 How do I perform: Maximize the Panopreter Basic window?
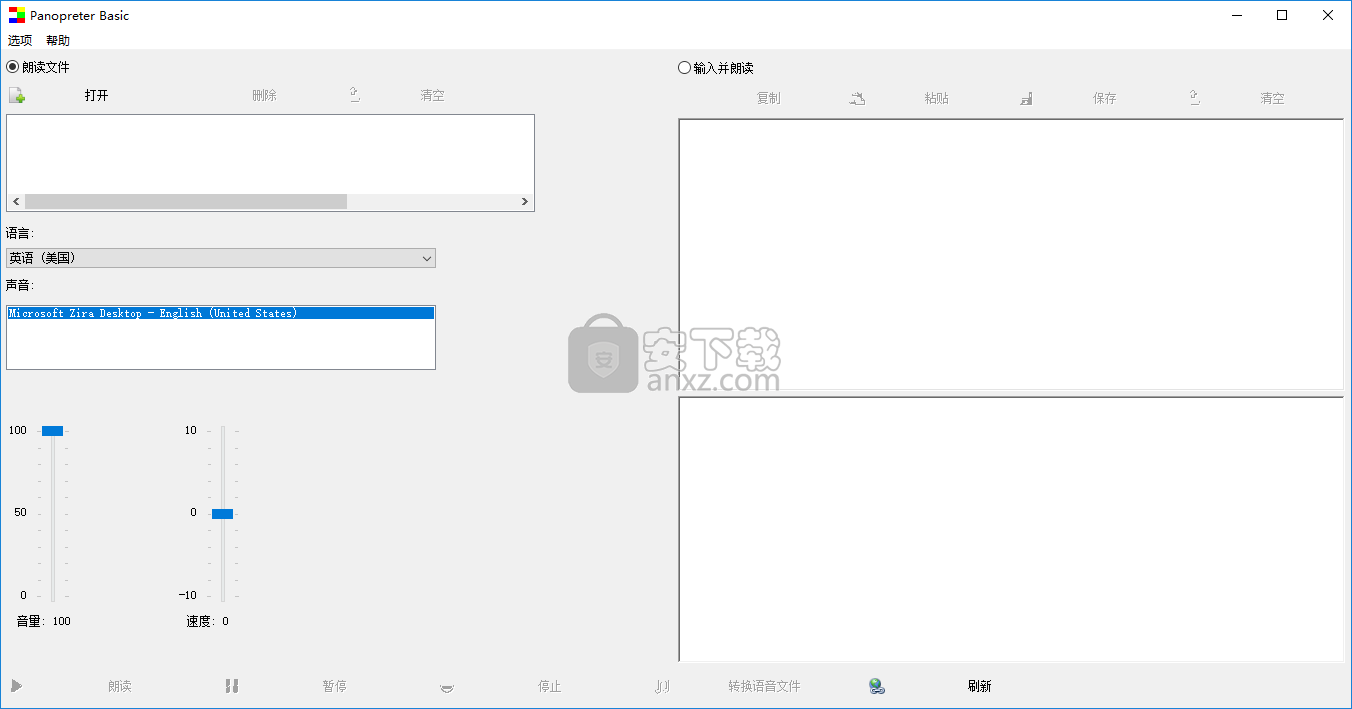click(x=1283, y=15)
